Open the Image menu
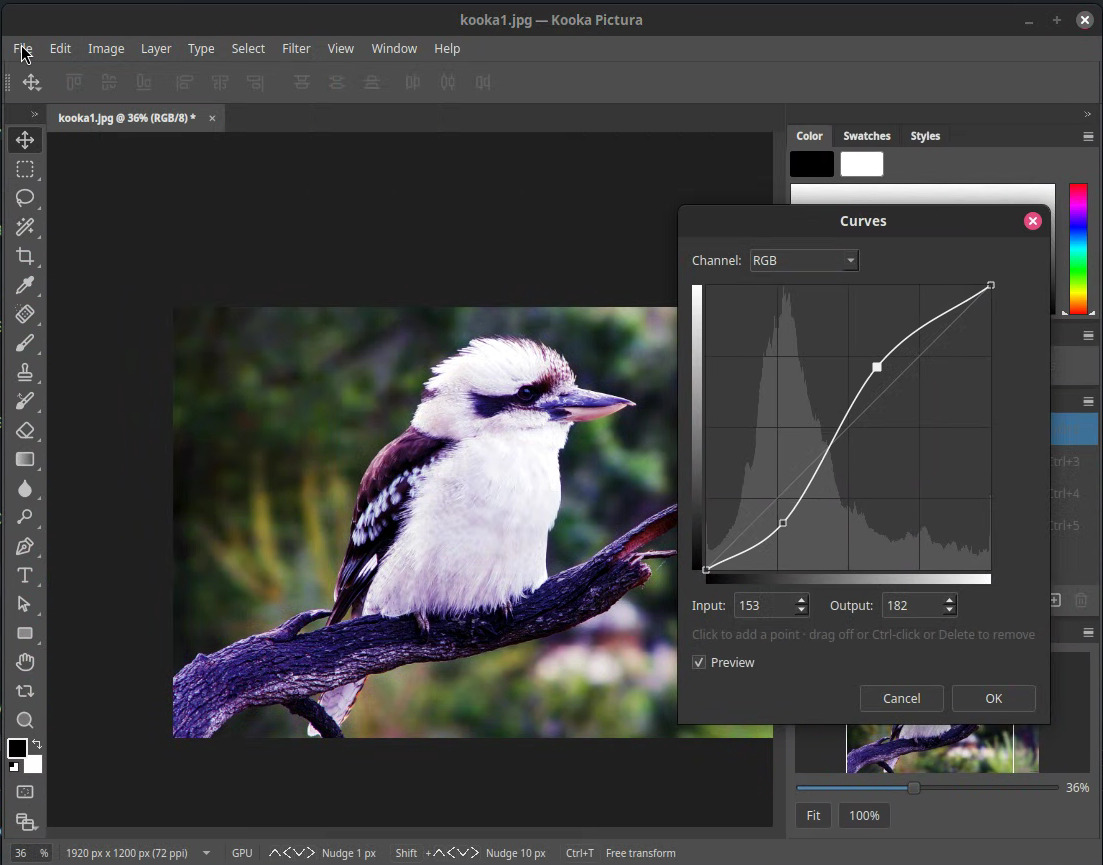 pos(106,49)
